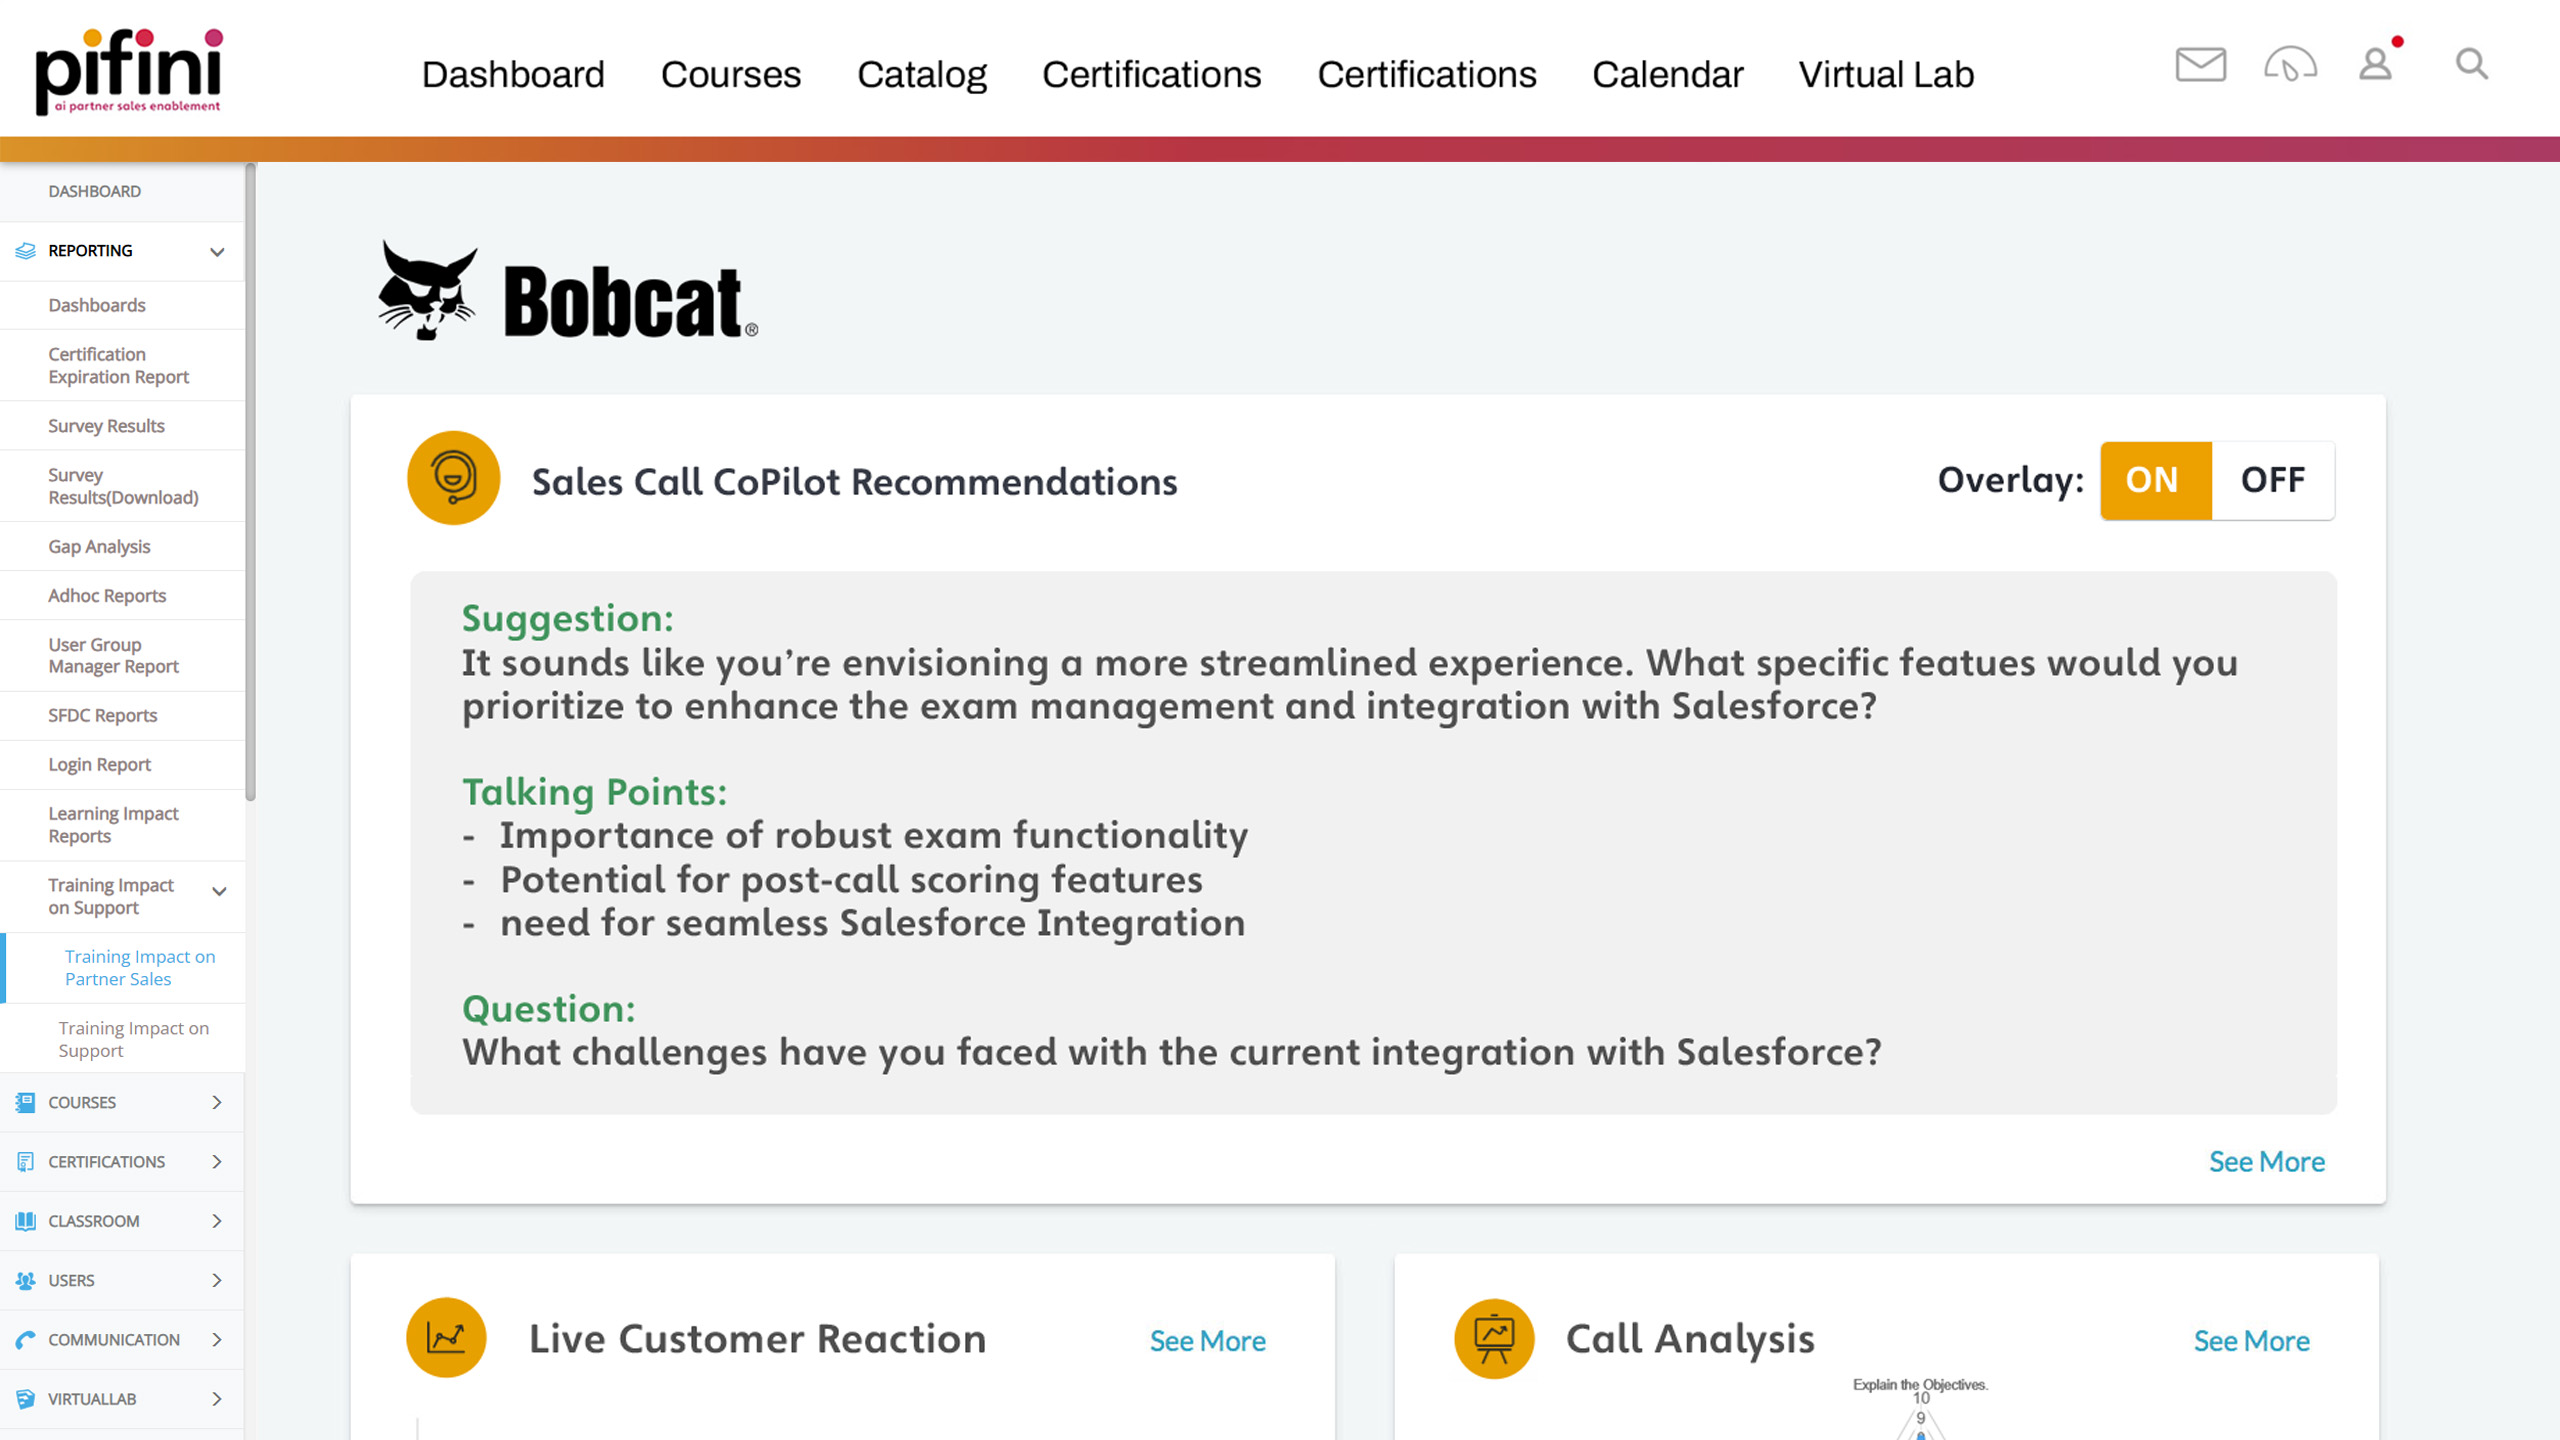Screen dimensions: 2560x1440
Task: Click the sidebar vertical scrollbar
Action: click(250, 480)
